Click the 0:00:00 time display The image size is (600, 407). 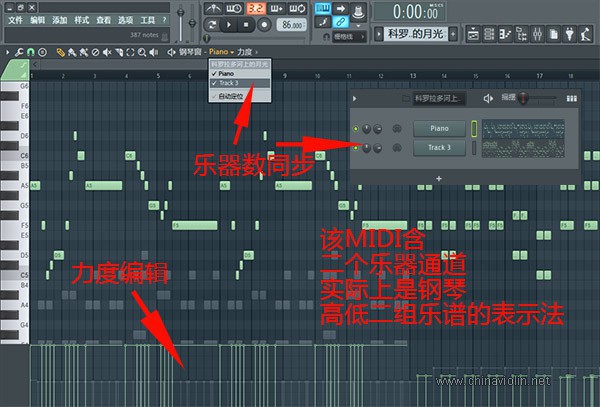410,12
